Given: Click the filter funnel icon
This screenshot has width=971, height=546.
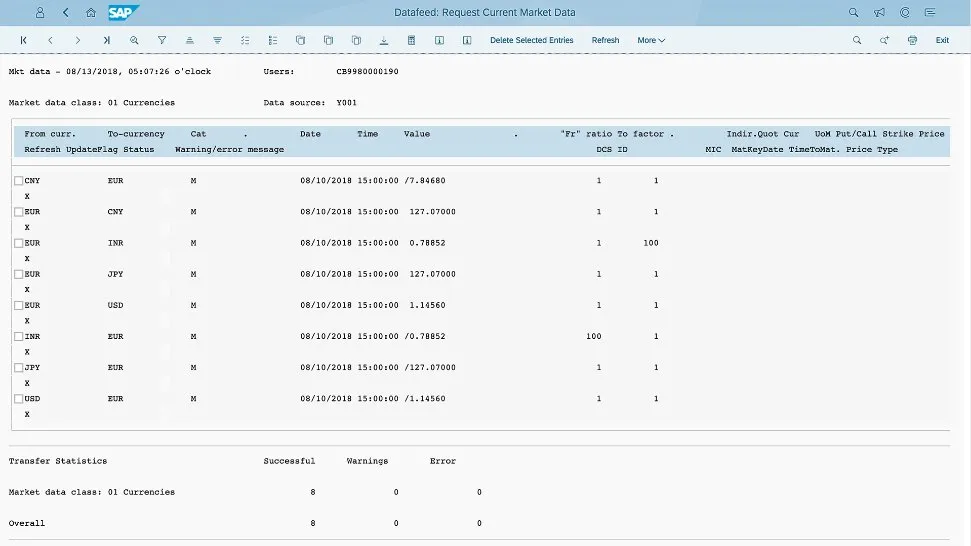Looking at the screenshot, I should (162, 40).
